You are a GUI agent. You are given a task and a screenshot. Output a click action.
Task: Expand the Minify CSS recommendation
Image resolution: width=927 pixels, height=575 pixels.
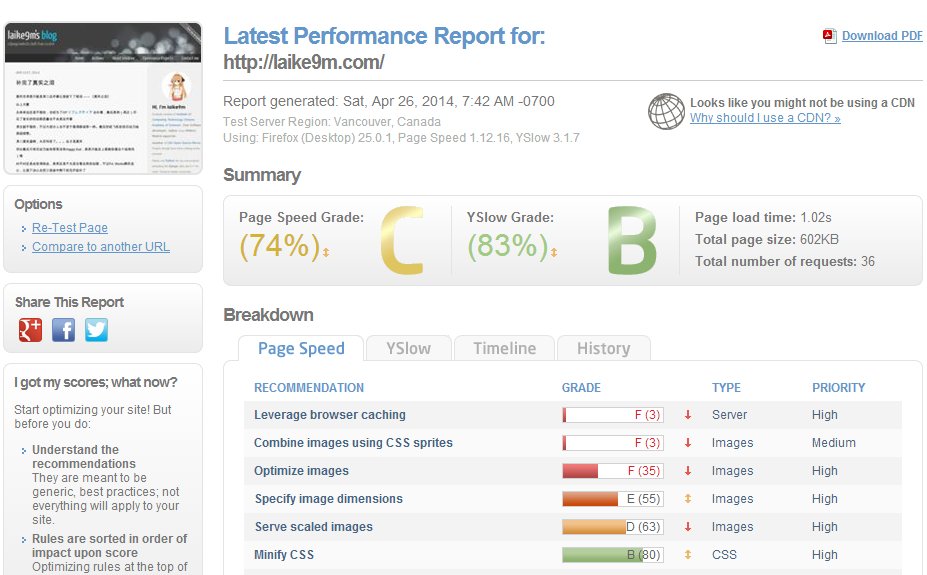click(x=284, y=555)
